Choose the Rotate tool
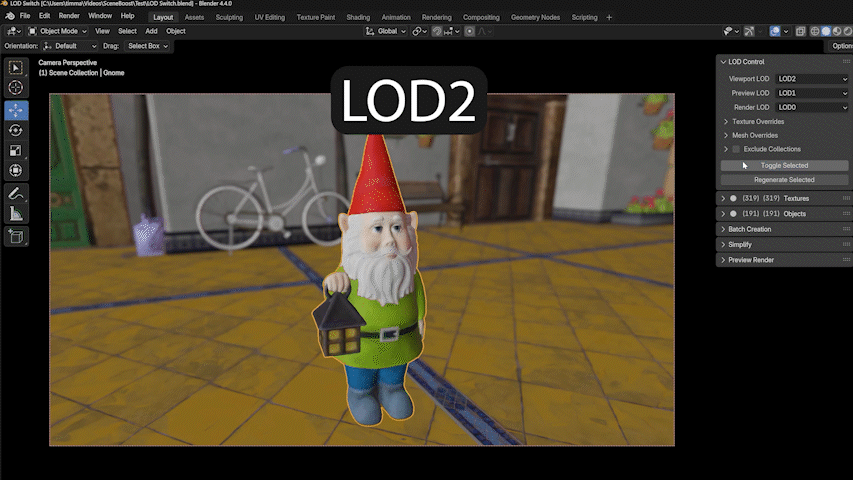Screen dimensions: 854x480 [16, 130]
